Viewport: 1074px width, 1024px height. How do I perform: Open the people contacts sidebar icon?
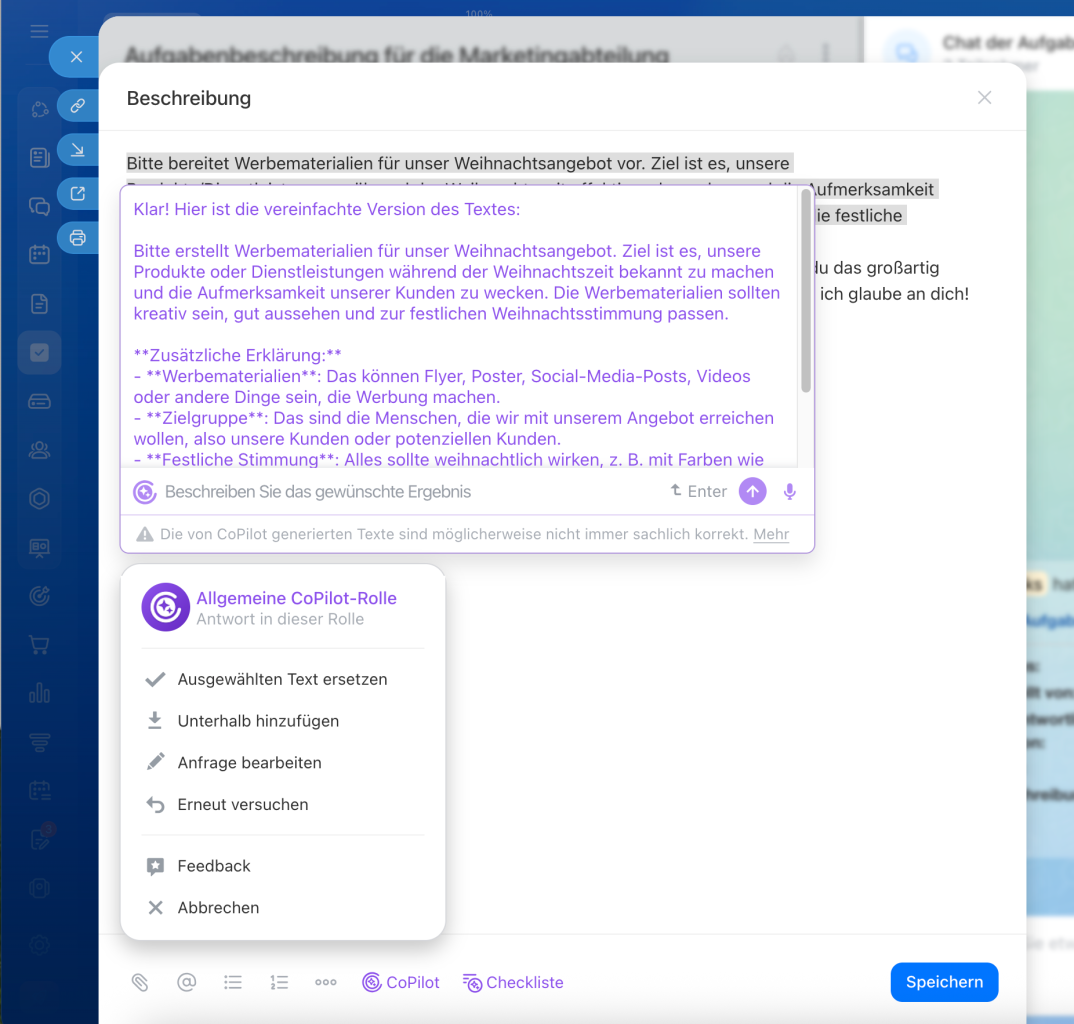click(39, 450)
